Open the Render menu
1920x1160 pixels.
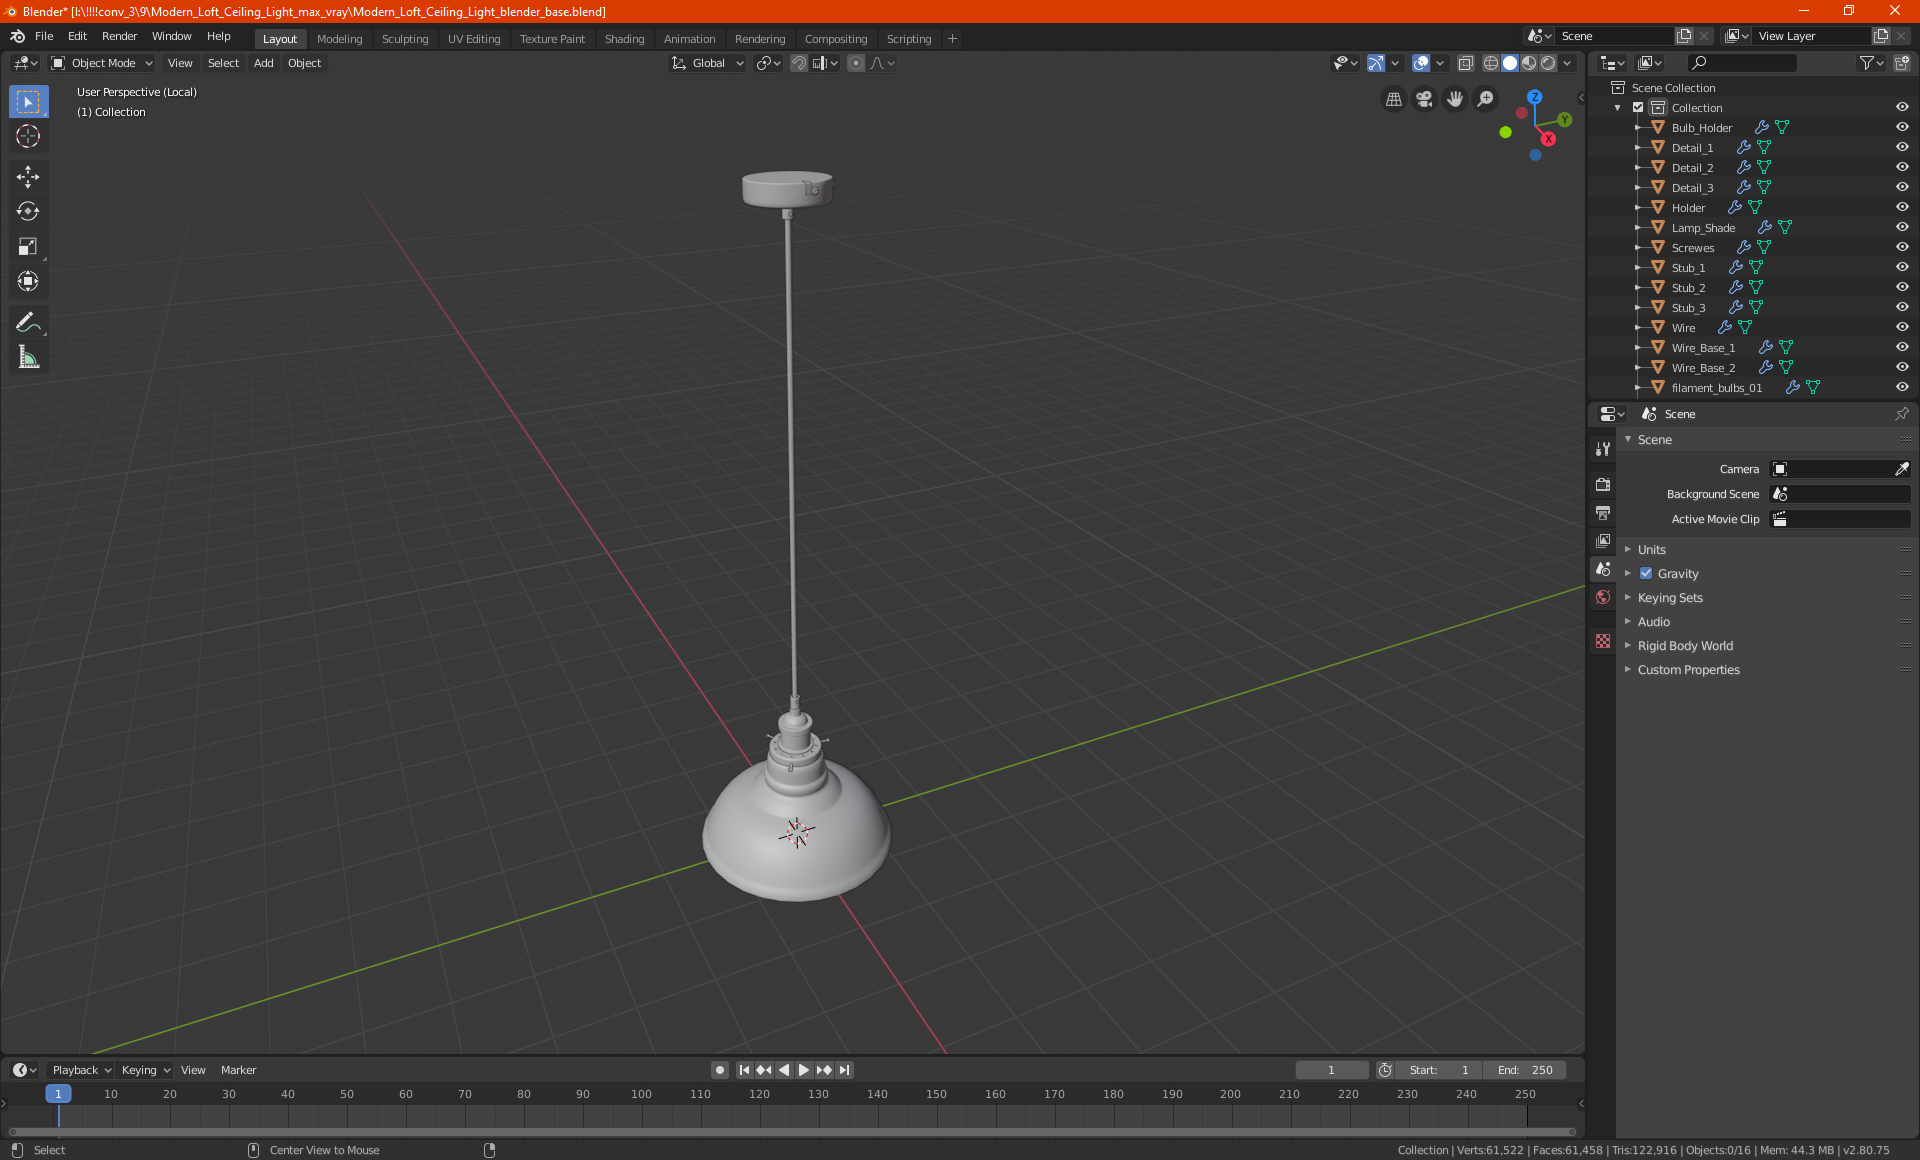pos(119,36)
